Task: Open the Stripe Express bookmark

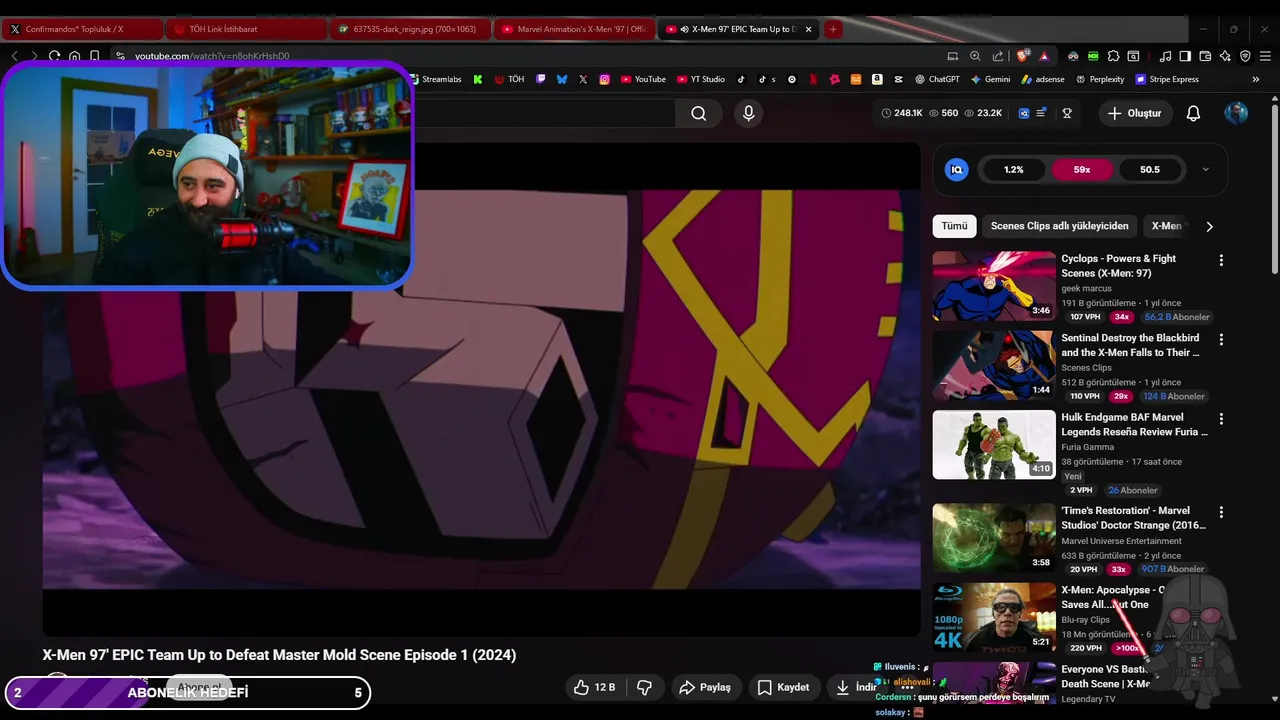Action: pyautogui.click(x=1167, y=79)
